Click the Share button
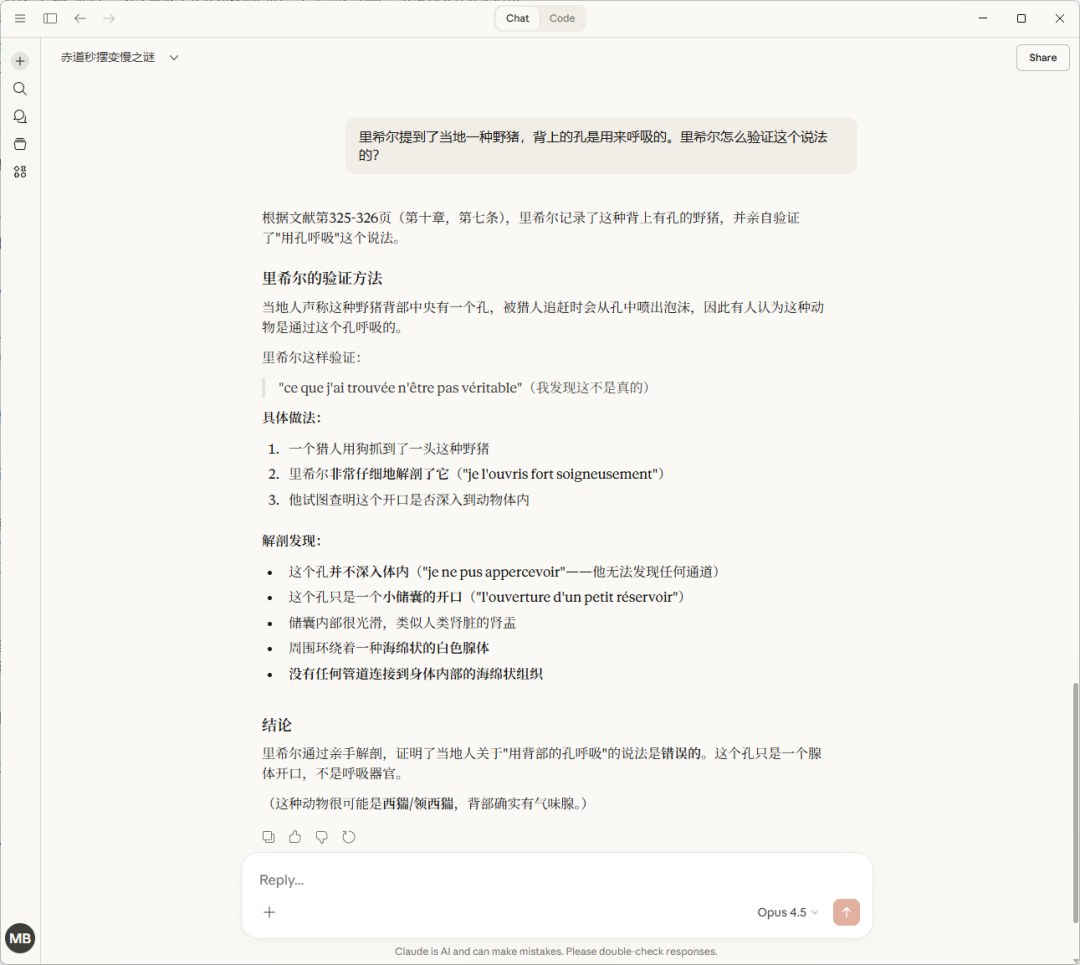Viewport: 1080px width, 965px height. (1042, 58)
